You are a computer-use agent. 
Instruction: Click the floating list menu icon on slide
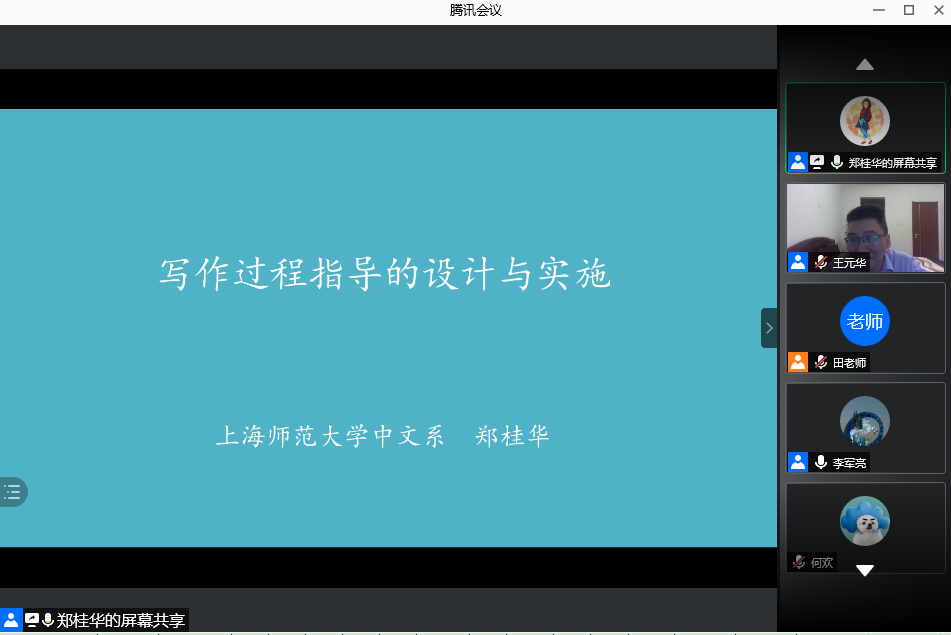point(13,491)
